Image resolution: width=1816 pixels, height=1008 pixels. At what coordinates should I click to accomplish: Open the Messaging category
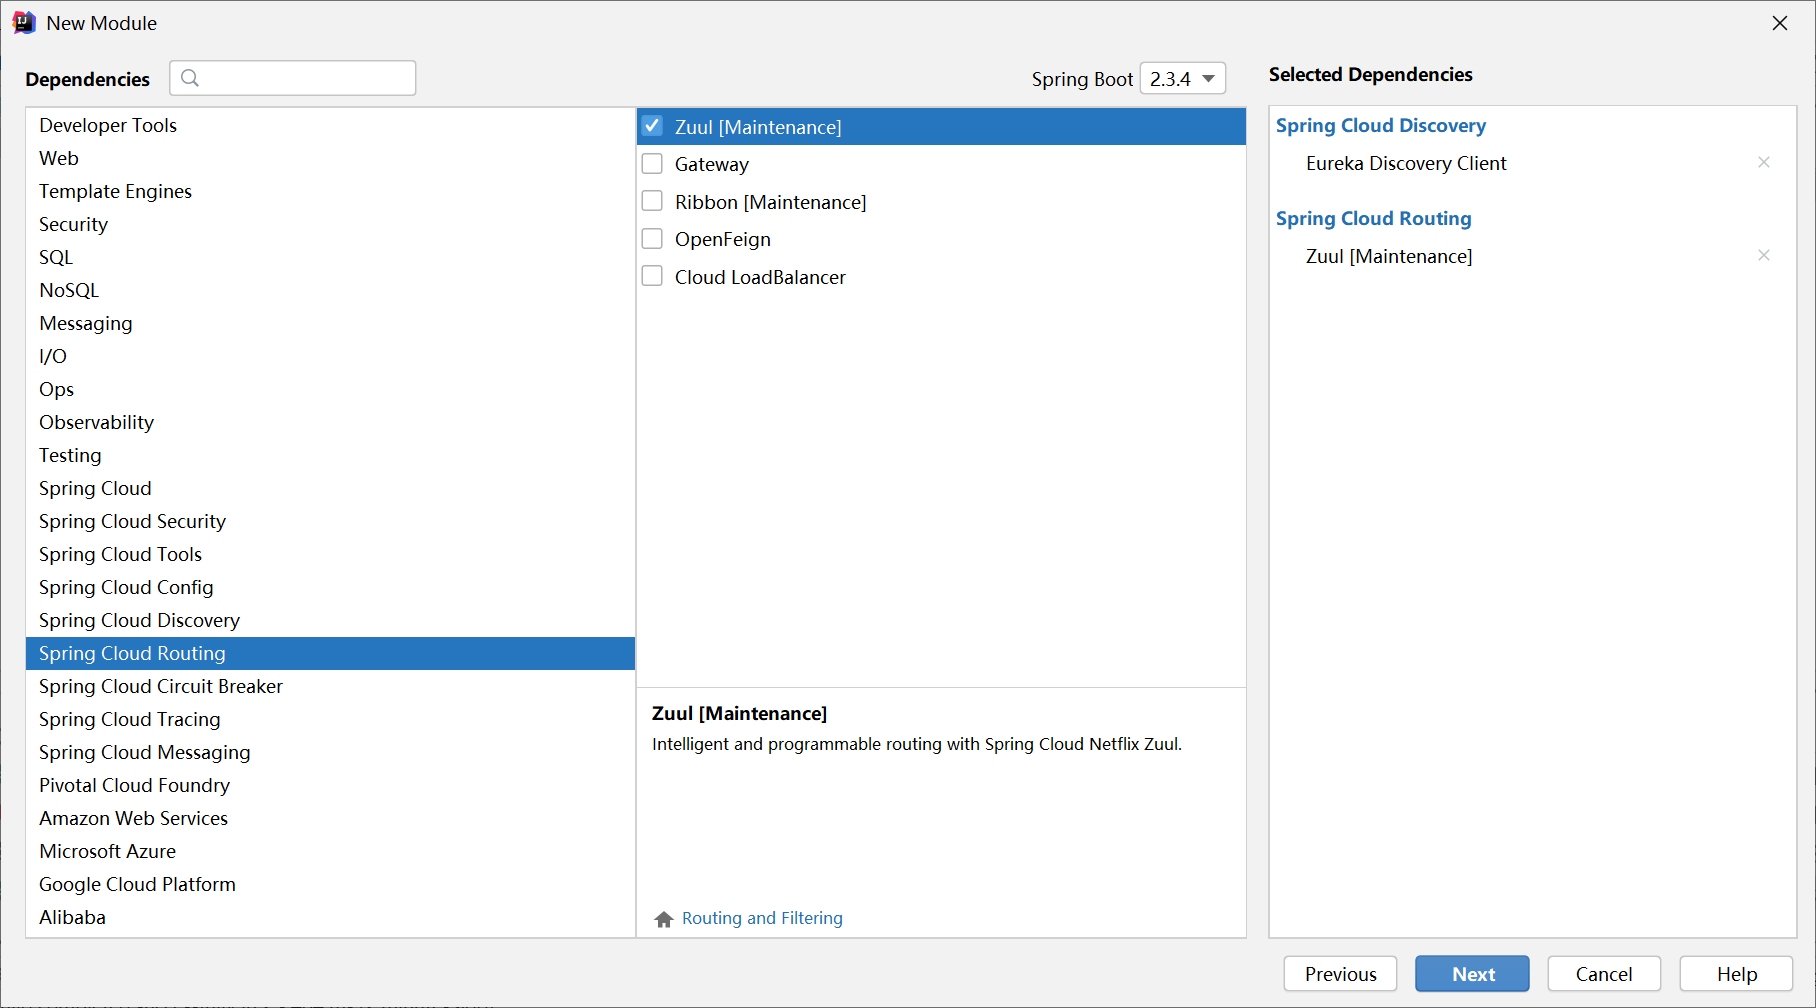[x=330, y=323]
